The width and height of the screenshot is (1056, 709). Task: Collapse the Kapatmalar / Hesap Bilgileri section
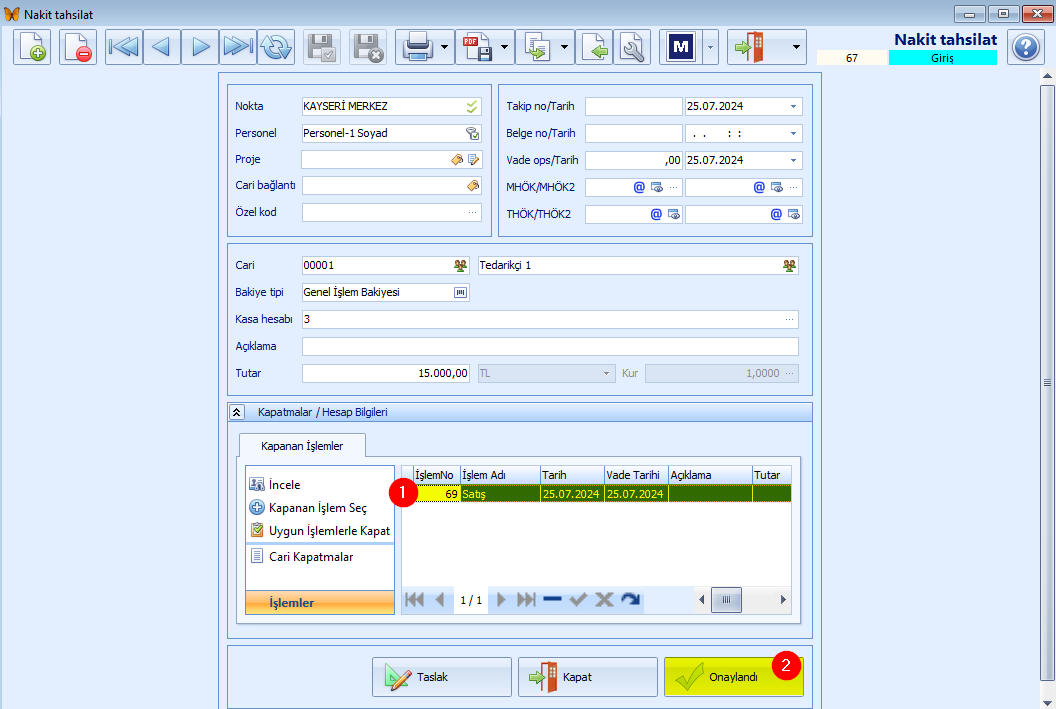pyautogui.click(x=236, y=412)
